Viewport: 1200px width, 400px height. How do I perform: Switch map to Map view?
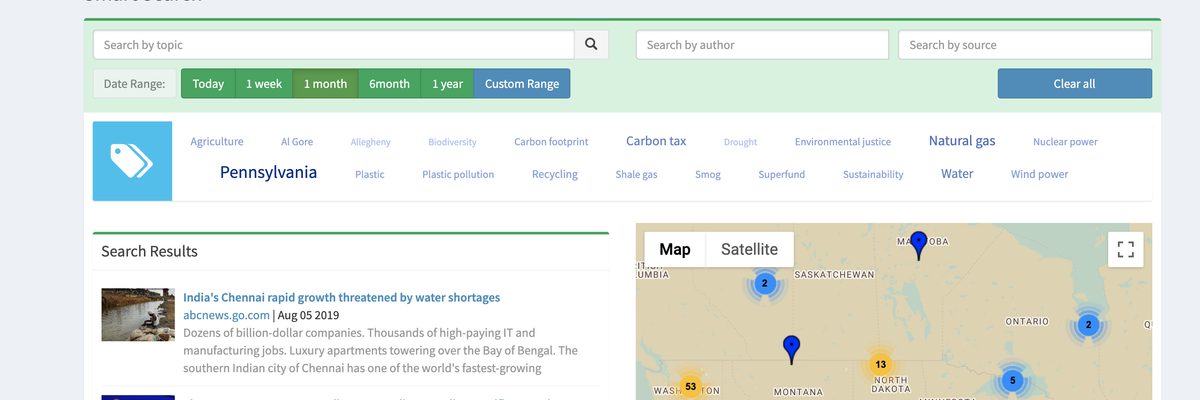675,249
